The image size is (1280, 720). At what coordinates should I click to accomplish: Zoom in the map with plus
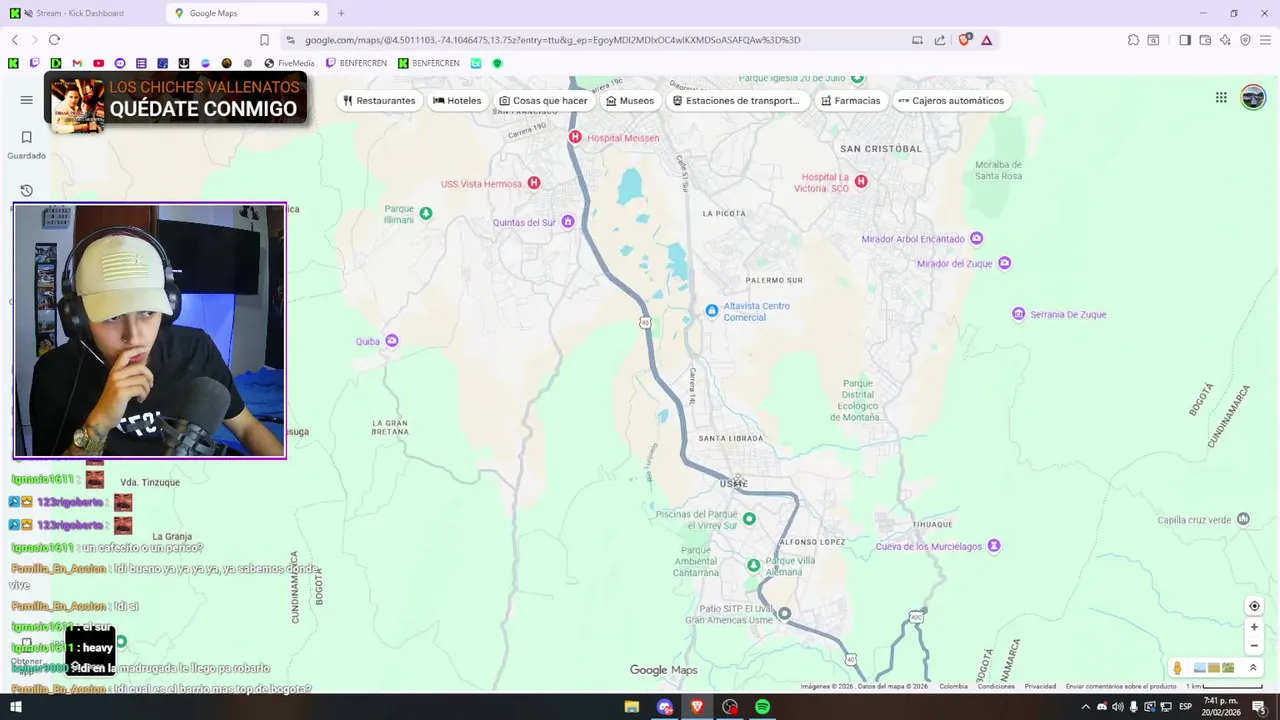click(x=1254, y=627)
